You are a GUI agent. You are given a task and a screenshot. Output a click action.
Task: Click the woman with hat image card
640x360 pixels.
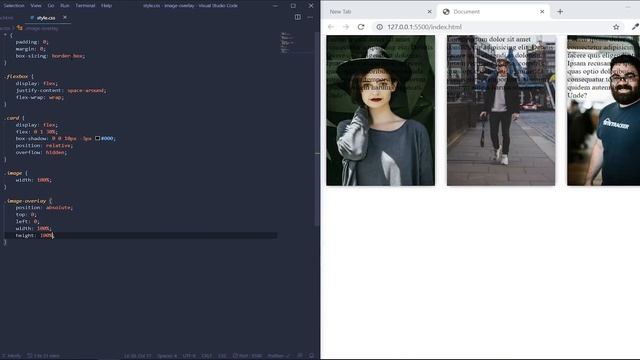380,110
